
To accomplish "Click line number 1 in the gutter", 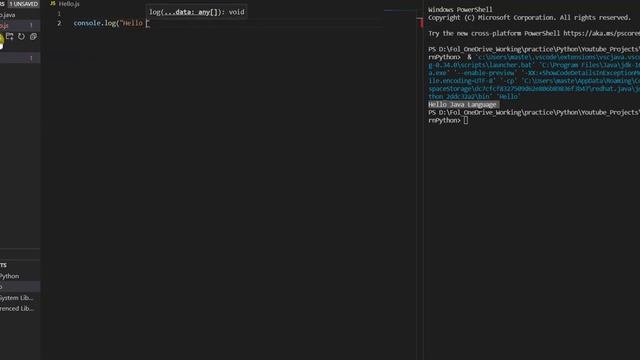I will point(59,14).
